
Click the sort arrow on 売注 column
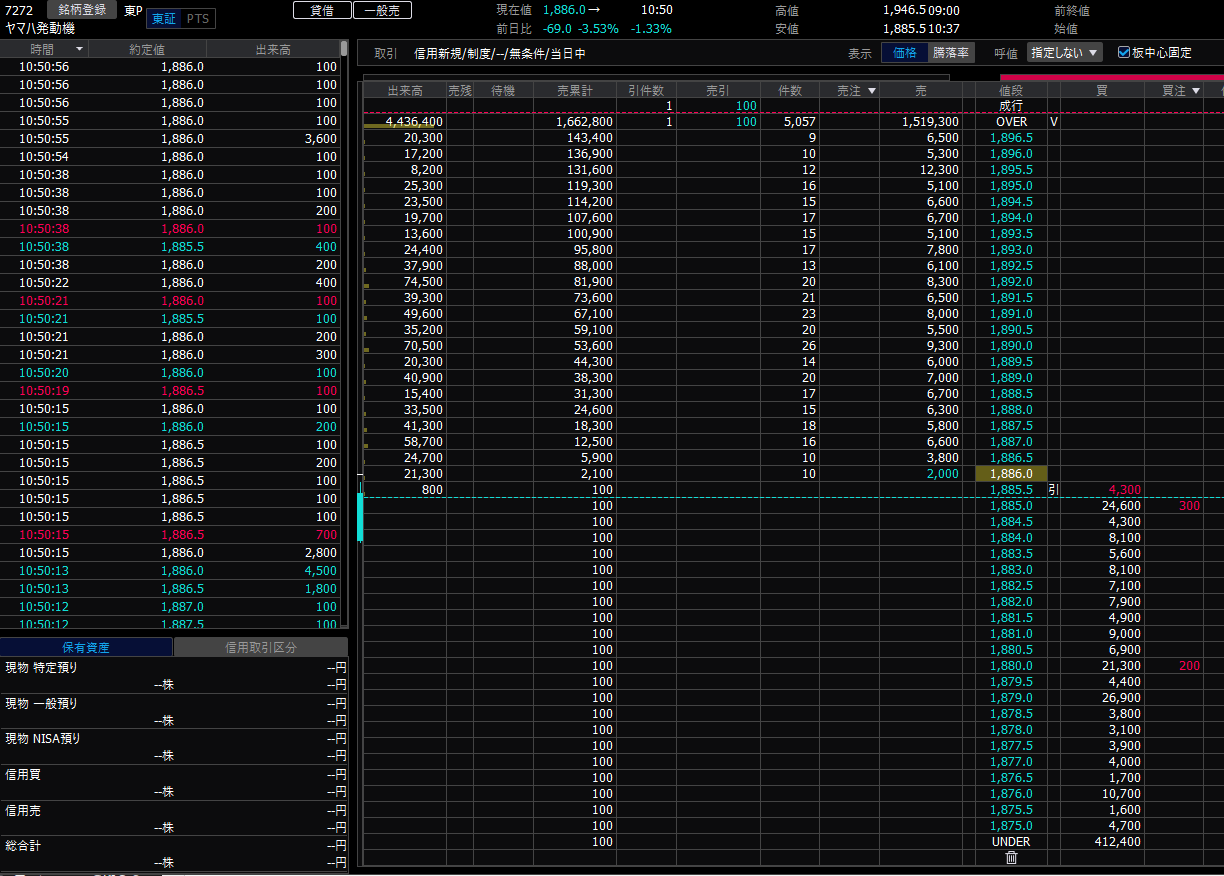coord(872,91)
